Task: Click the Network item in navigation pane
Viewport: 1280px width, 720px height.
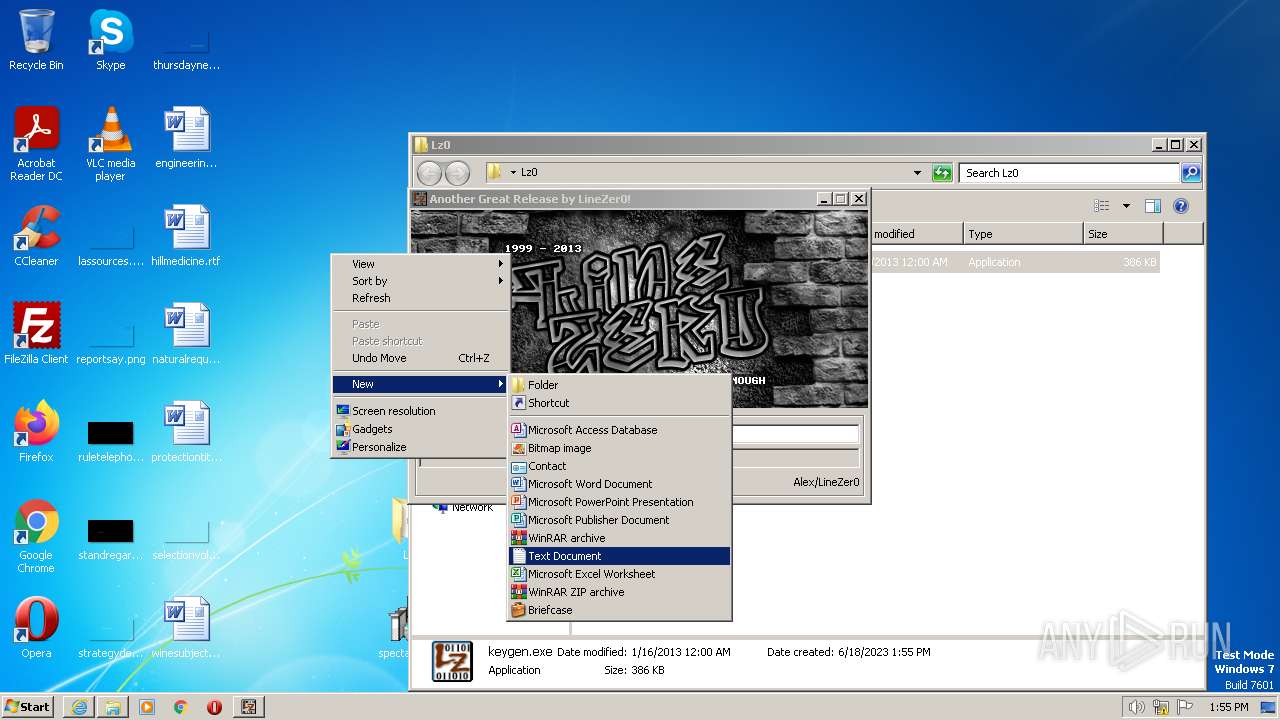Action: pos(472,507)
